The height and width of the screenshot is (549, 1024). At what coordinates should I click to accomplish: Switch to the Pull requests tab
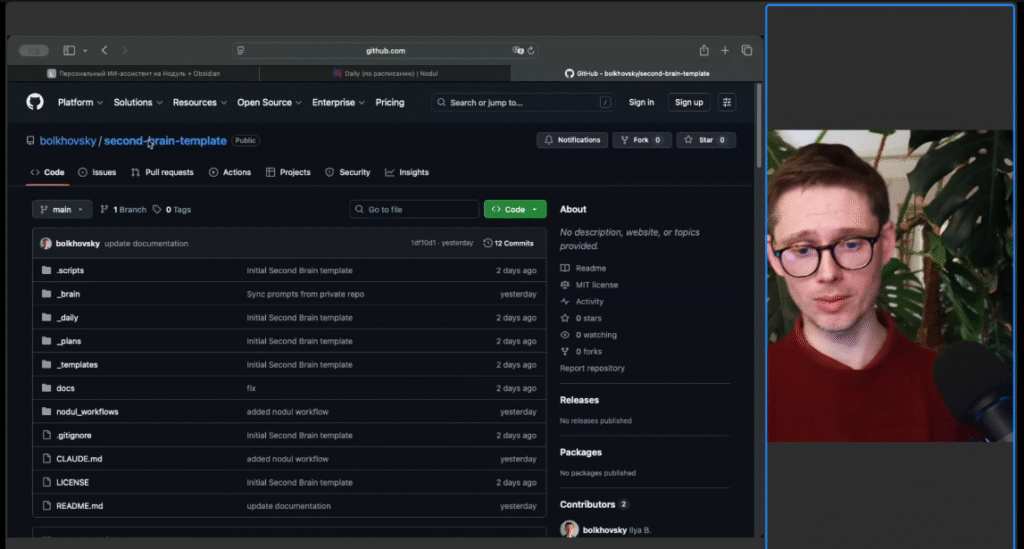coord(163,172)
